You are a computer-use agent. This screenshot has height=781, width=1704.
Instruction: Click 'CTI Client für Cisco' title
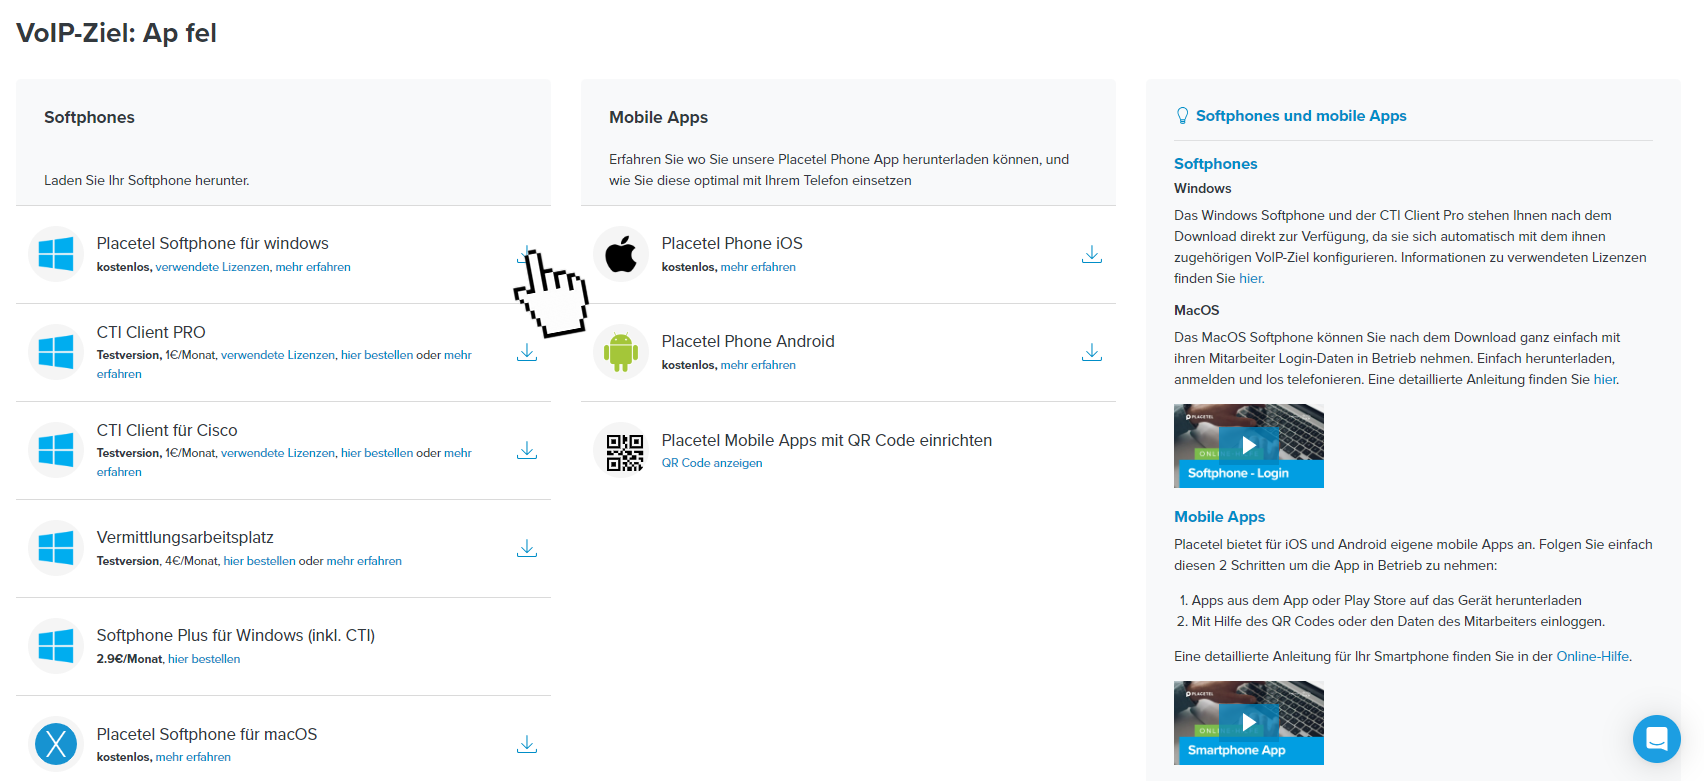pyautogui.click(x=167, y=430)
